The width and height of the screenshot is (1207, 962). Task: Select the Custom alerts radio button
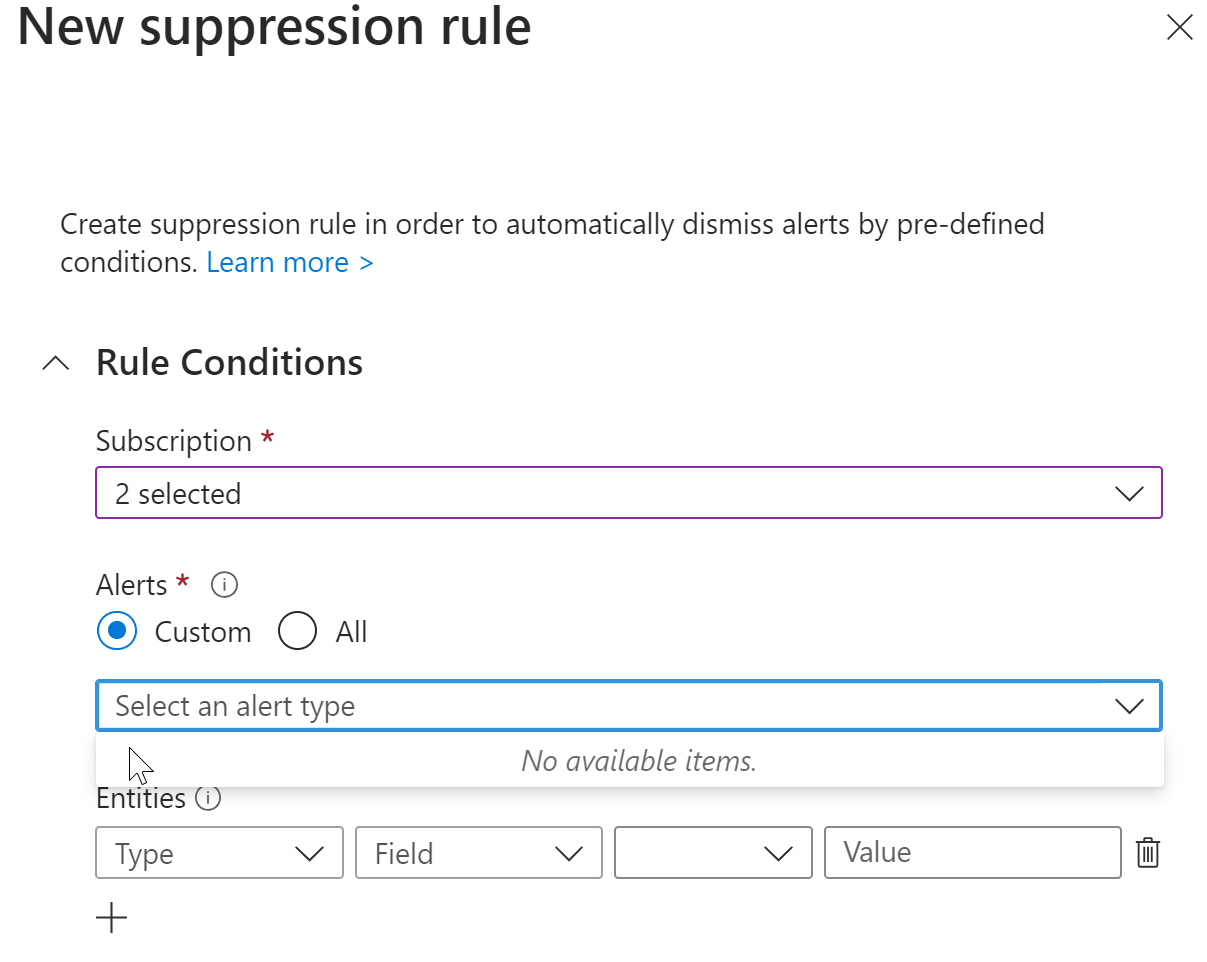tap(117, 631)
